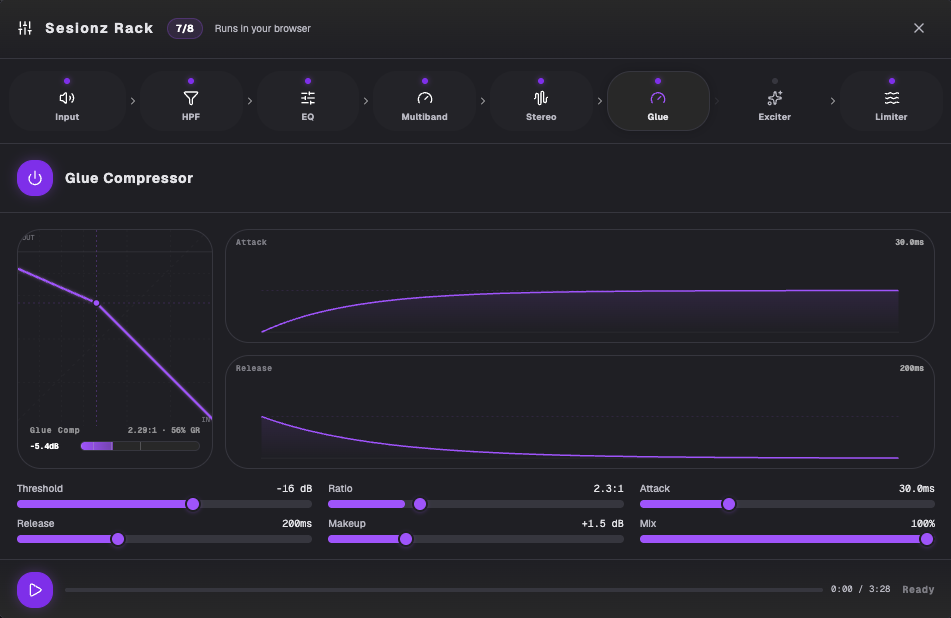Viewport: 951px width, 618px height.
Task: Click the "-5.4dB" gain reduction readout
Action: (44, 446)
